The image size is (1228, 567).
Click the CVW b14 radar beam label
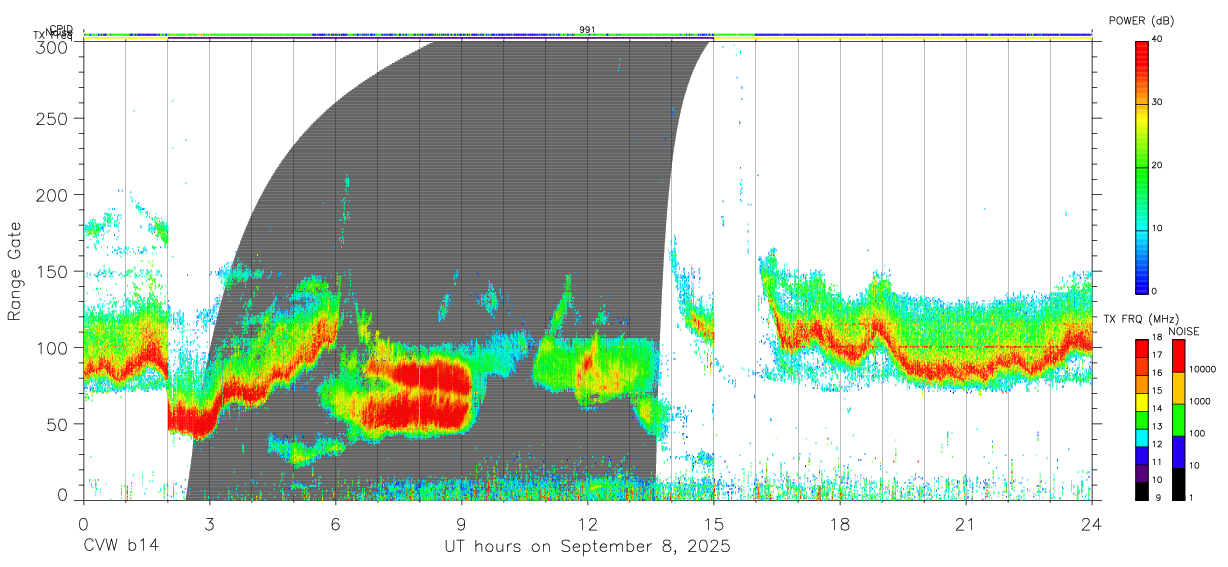click(x=121, y=547)
